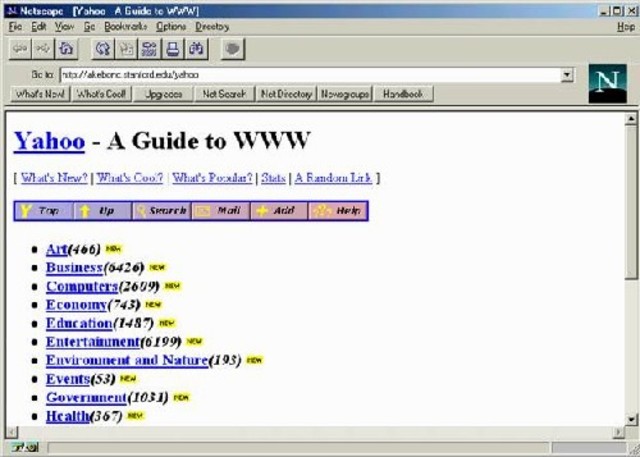This screenshot has width=640, height=457.
Task: Follow the Yahoo heading link
Action: (x=49, y=141)
